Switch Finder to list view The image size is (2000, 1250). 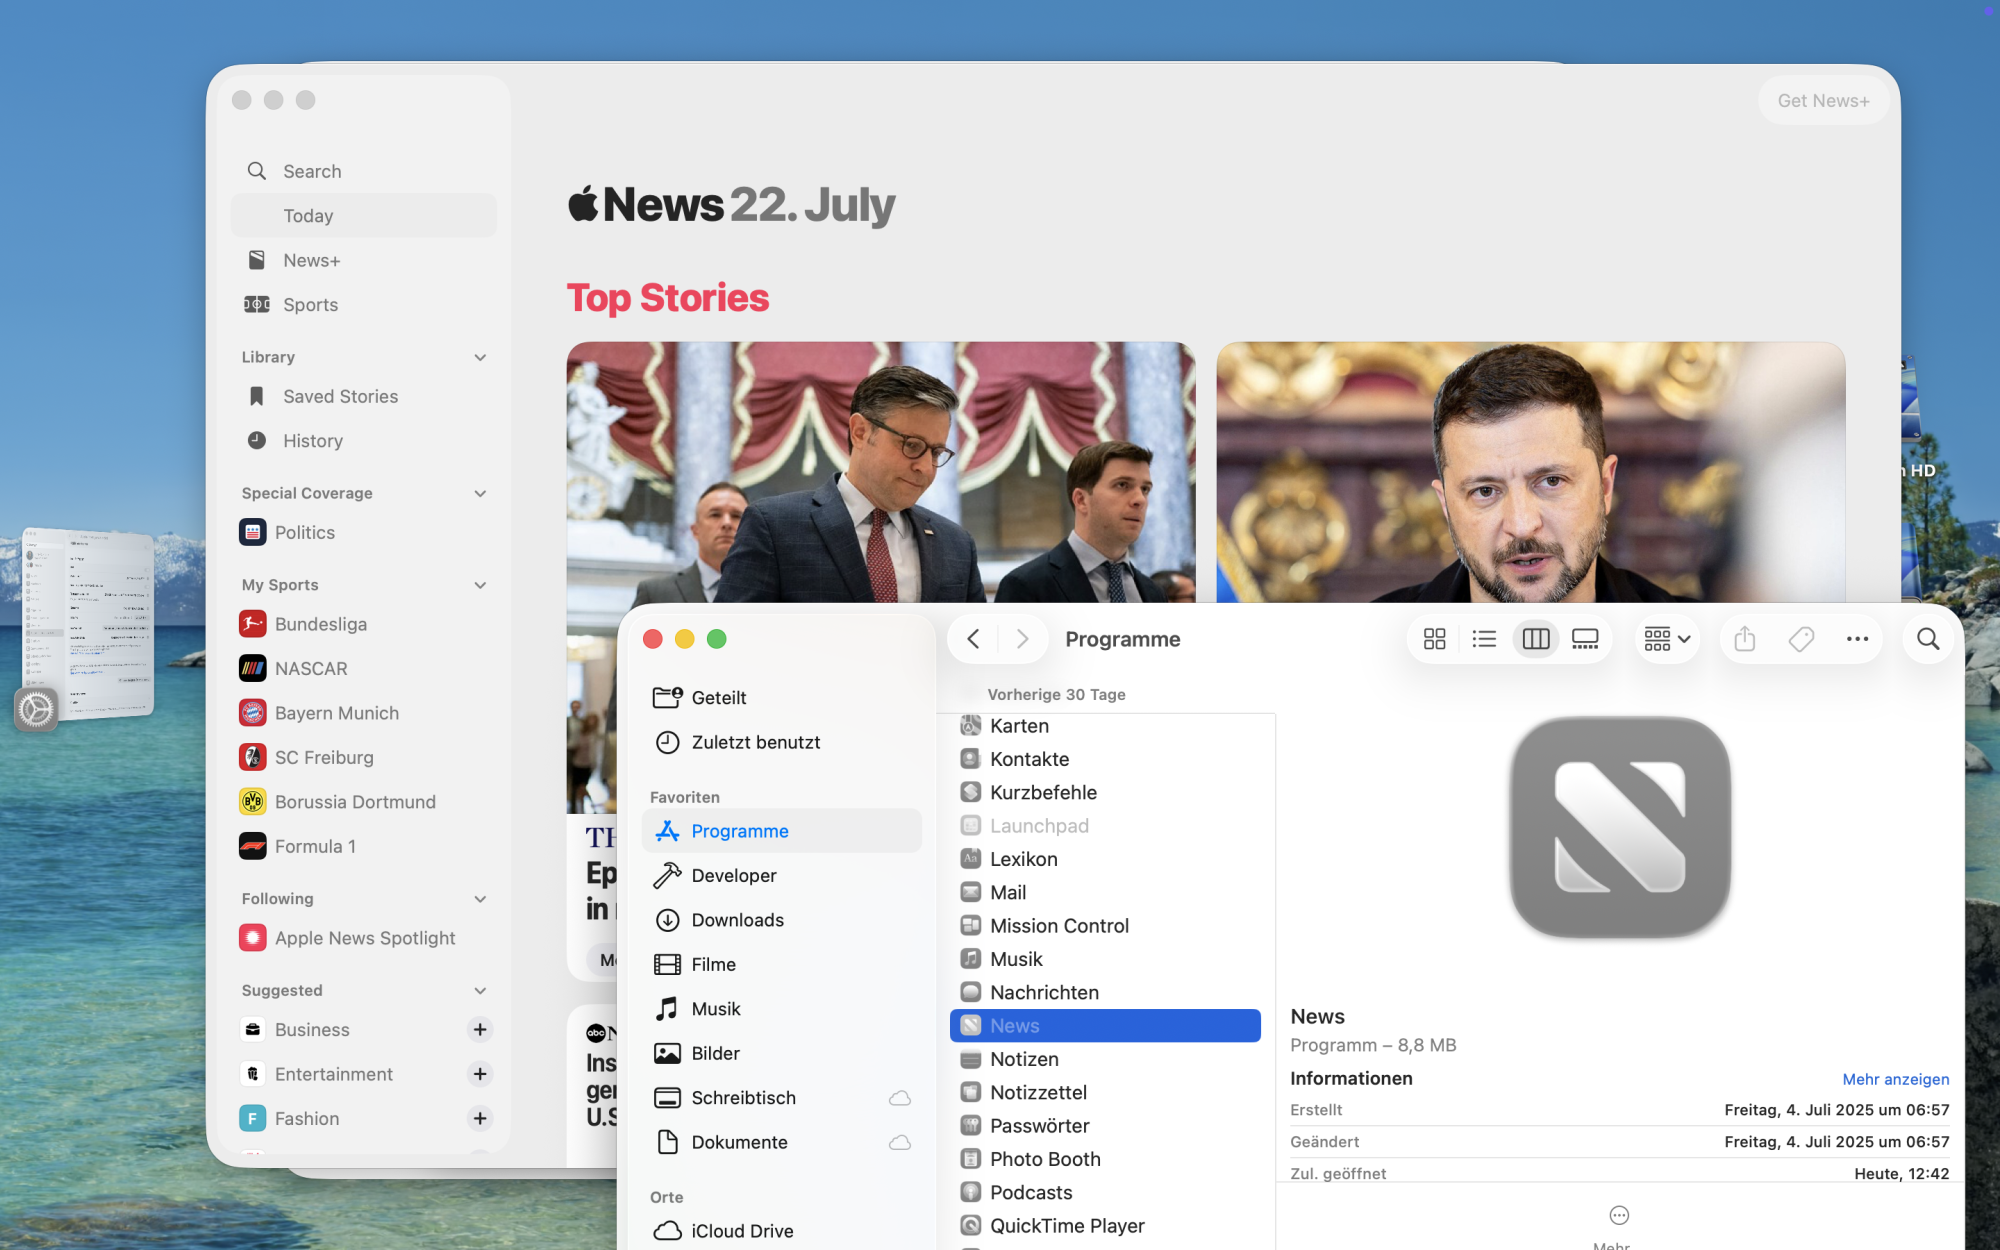(x=1484, y=639)
